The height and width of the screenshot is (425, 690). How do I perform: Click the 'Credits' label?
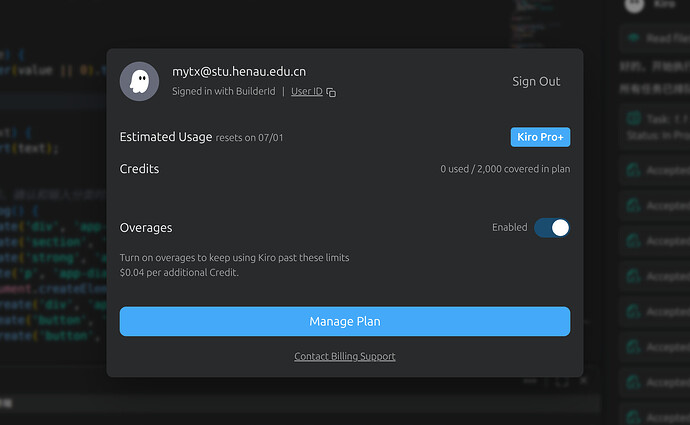(139, 169)
